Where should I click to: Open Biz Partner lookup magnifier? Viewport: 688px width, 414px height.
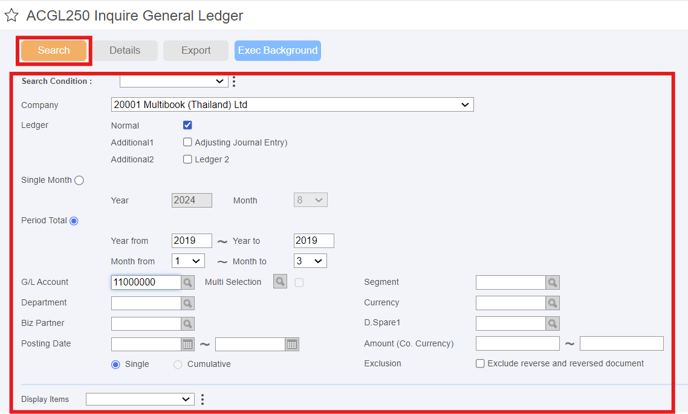(188, 324)
